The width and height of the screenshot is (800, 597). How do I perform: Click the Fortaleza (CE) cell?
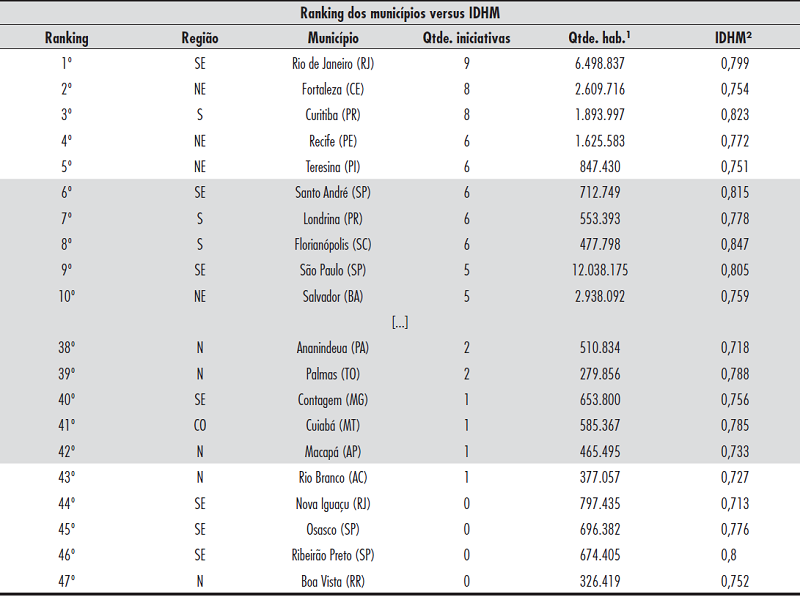[333, 89]
